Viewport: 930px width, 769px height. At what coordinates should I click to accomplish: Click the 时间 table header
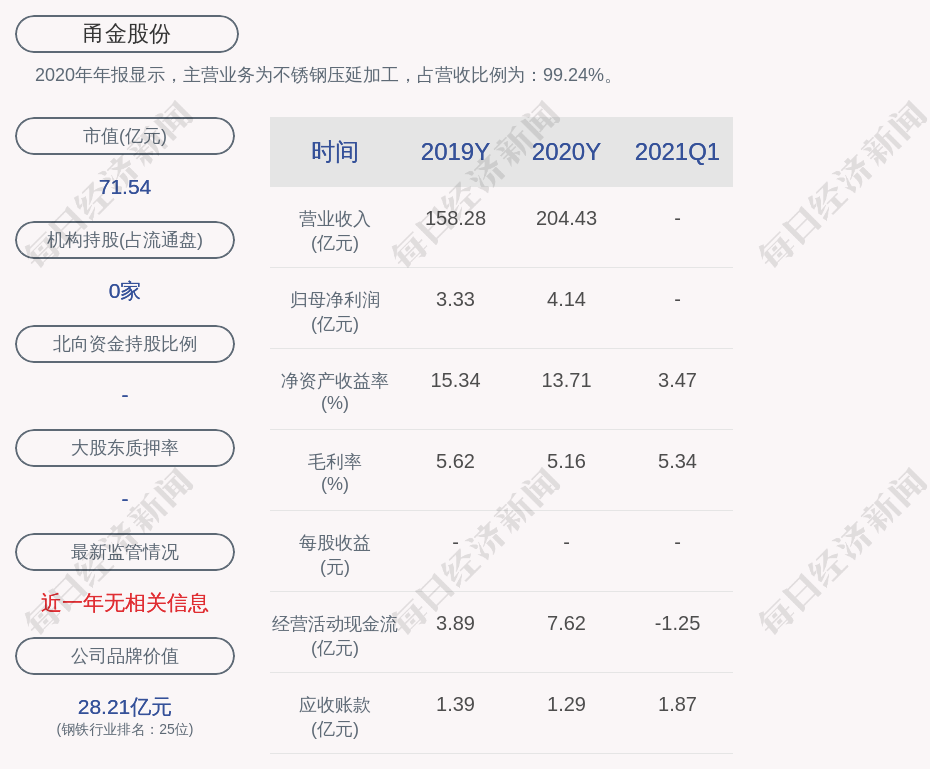335,152
